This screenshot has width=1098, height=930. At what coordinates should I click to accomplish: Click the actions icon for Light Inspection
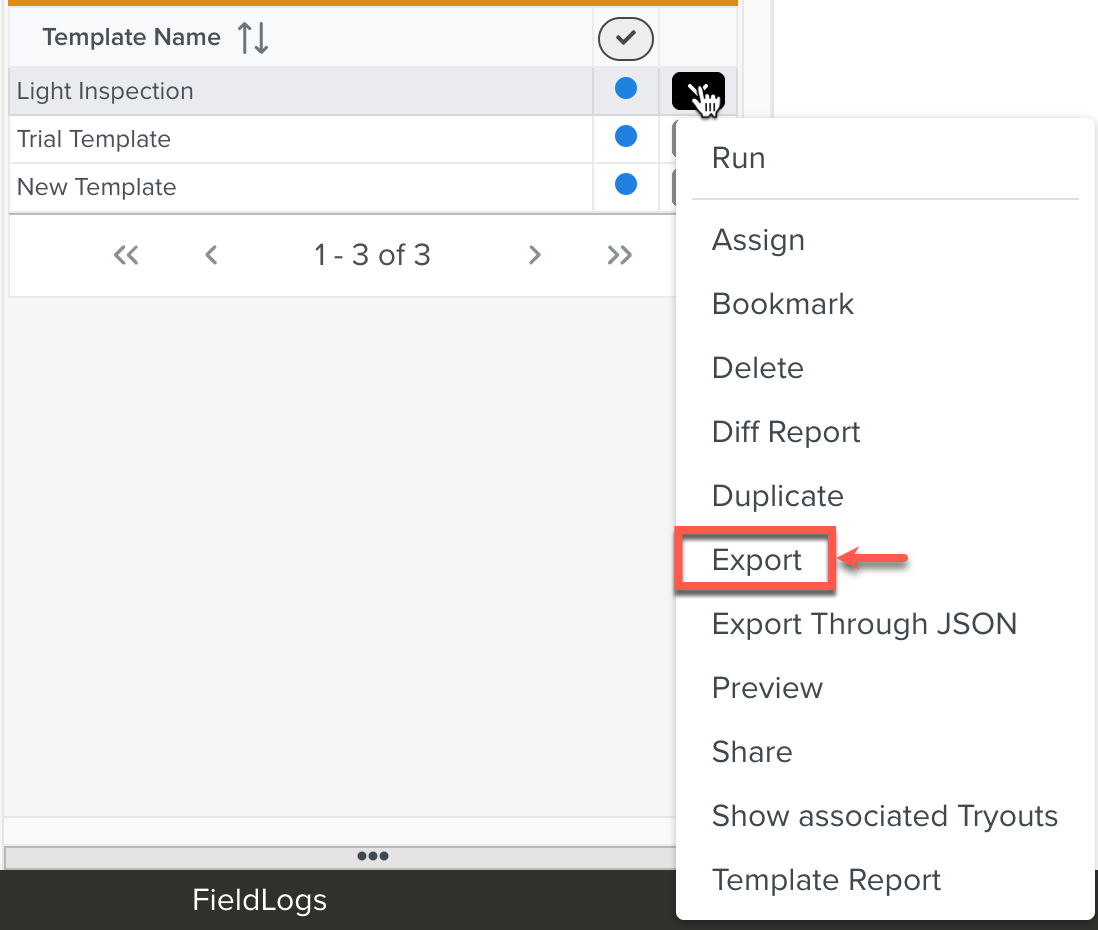point(698,92)
